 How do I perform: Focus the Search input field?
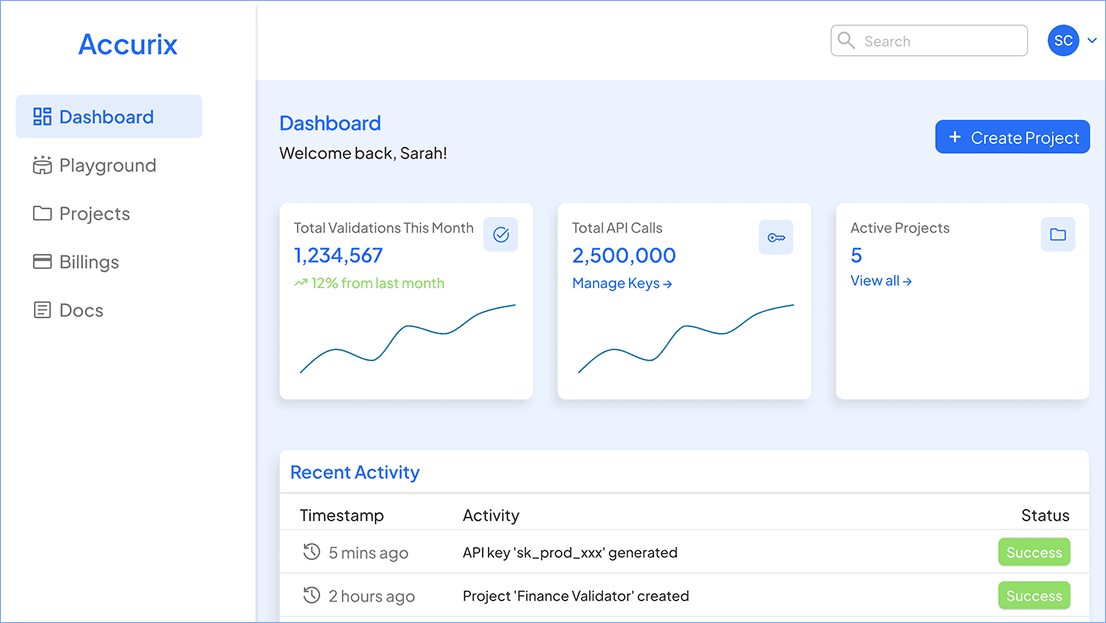click(x=940, y=41)
